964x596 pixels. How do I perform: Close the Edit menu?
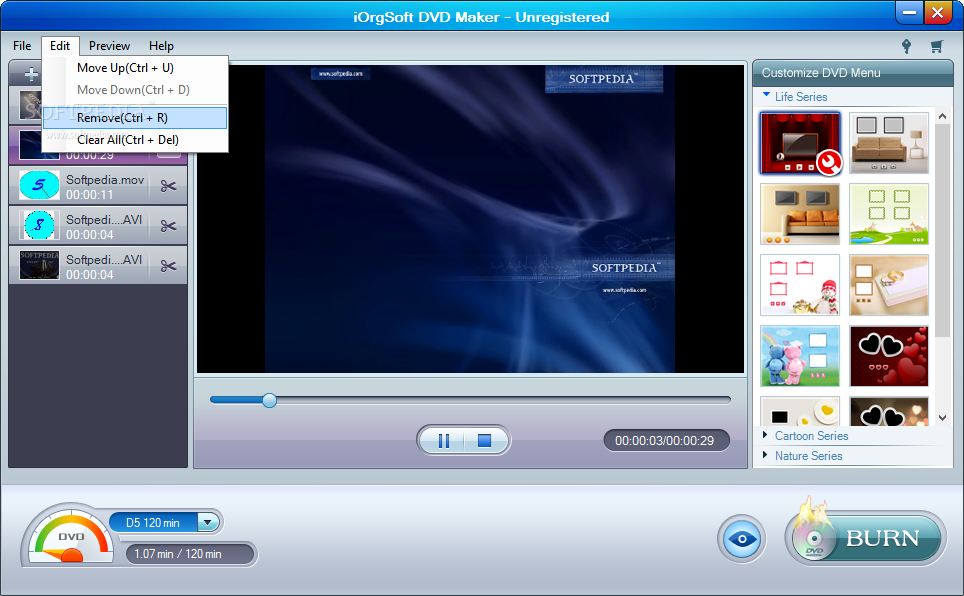[60, 46]
